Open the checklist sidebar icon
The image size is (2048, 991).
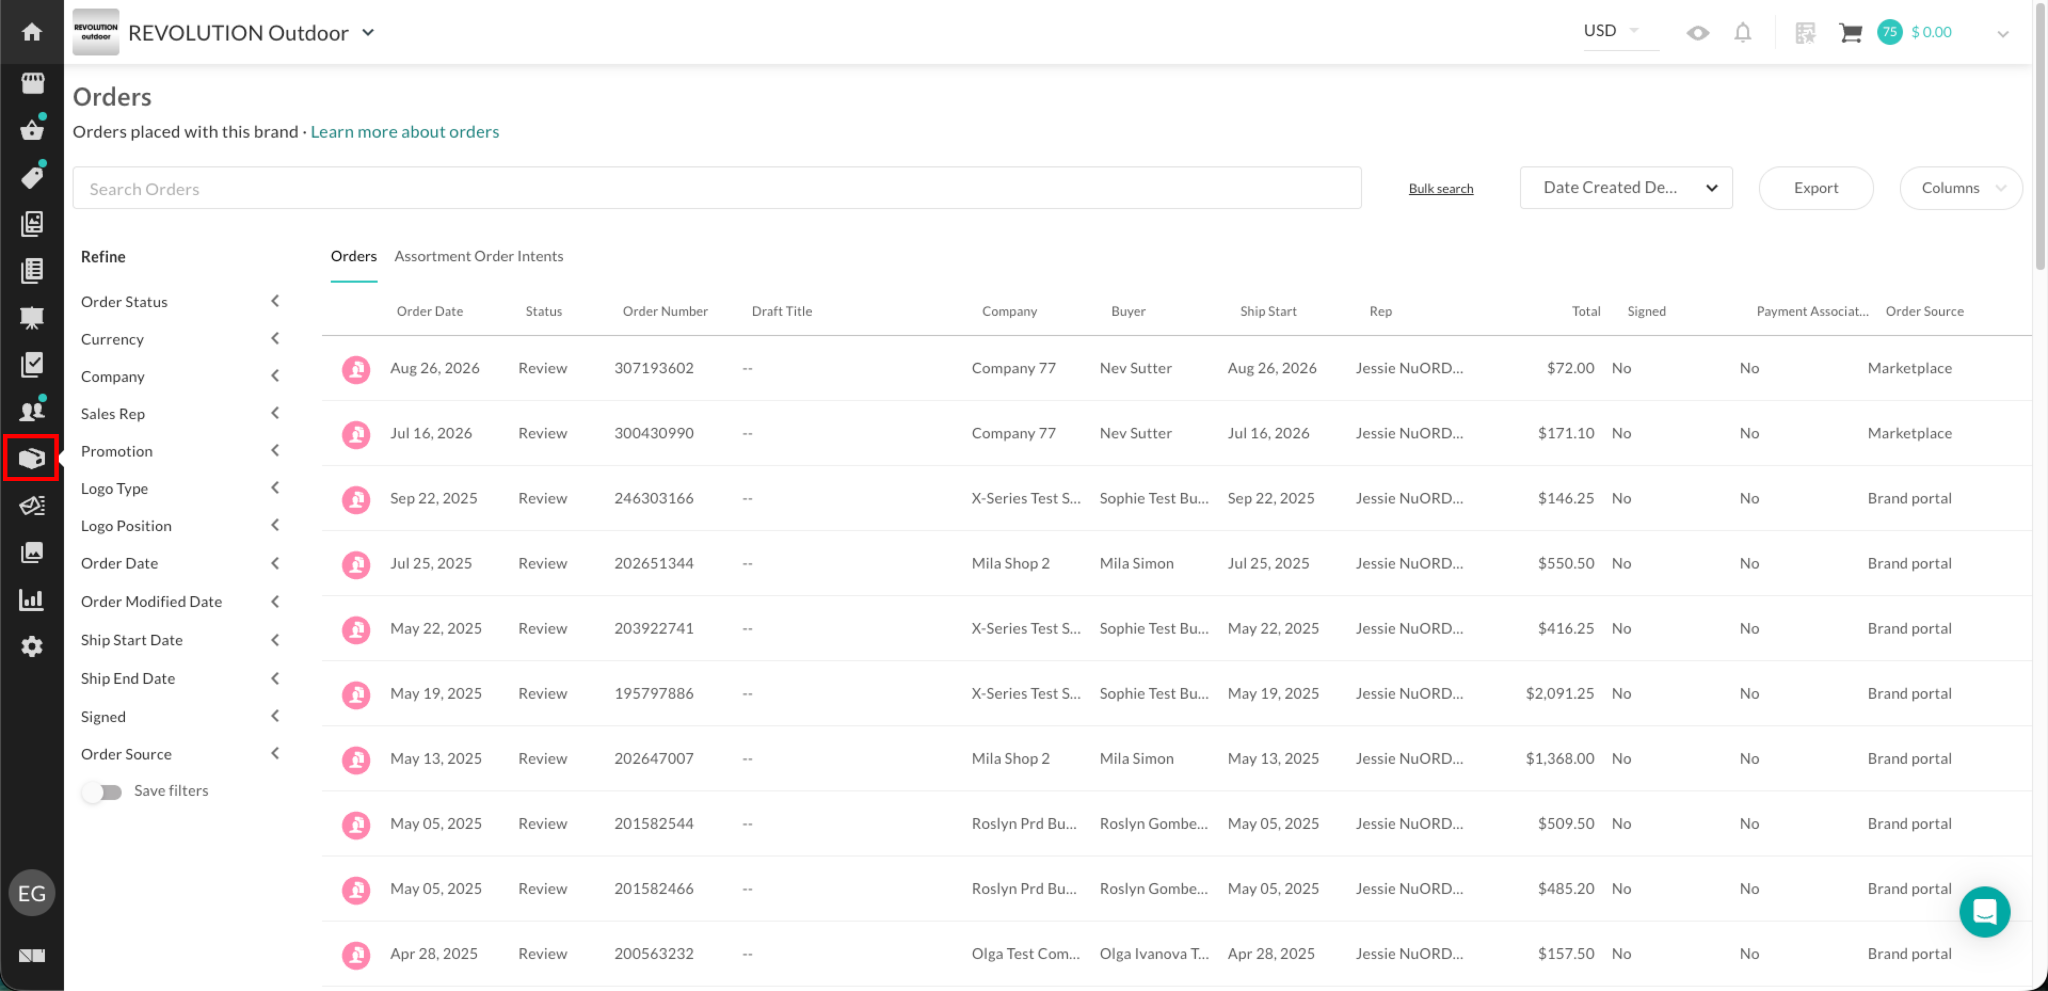click(32, 364)
